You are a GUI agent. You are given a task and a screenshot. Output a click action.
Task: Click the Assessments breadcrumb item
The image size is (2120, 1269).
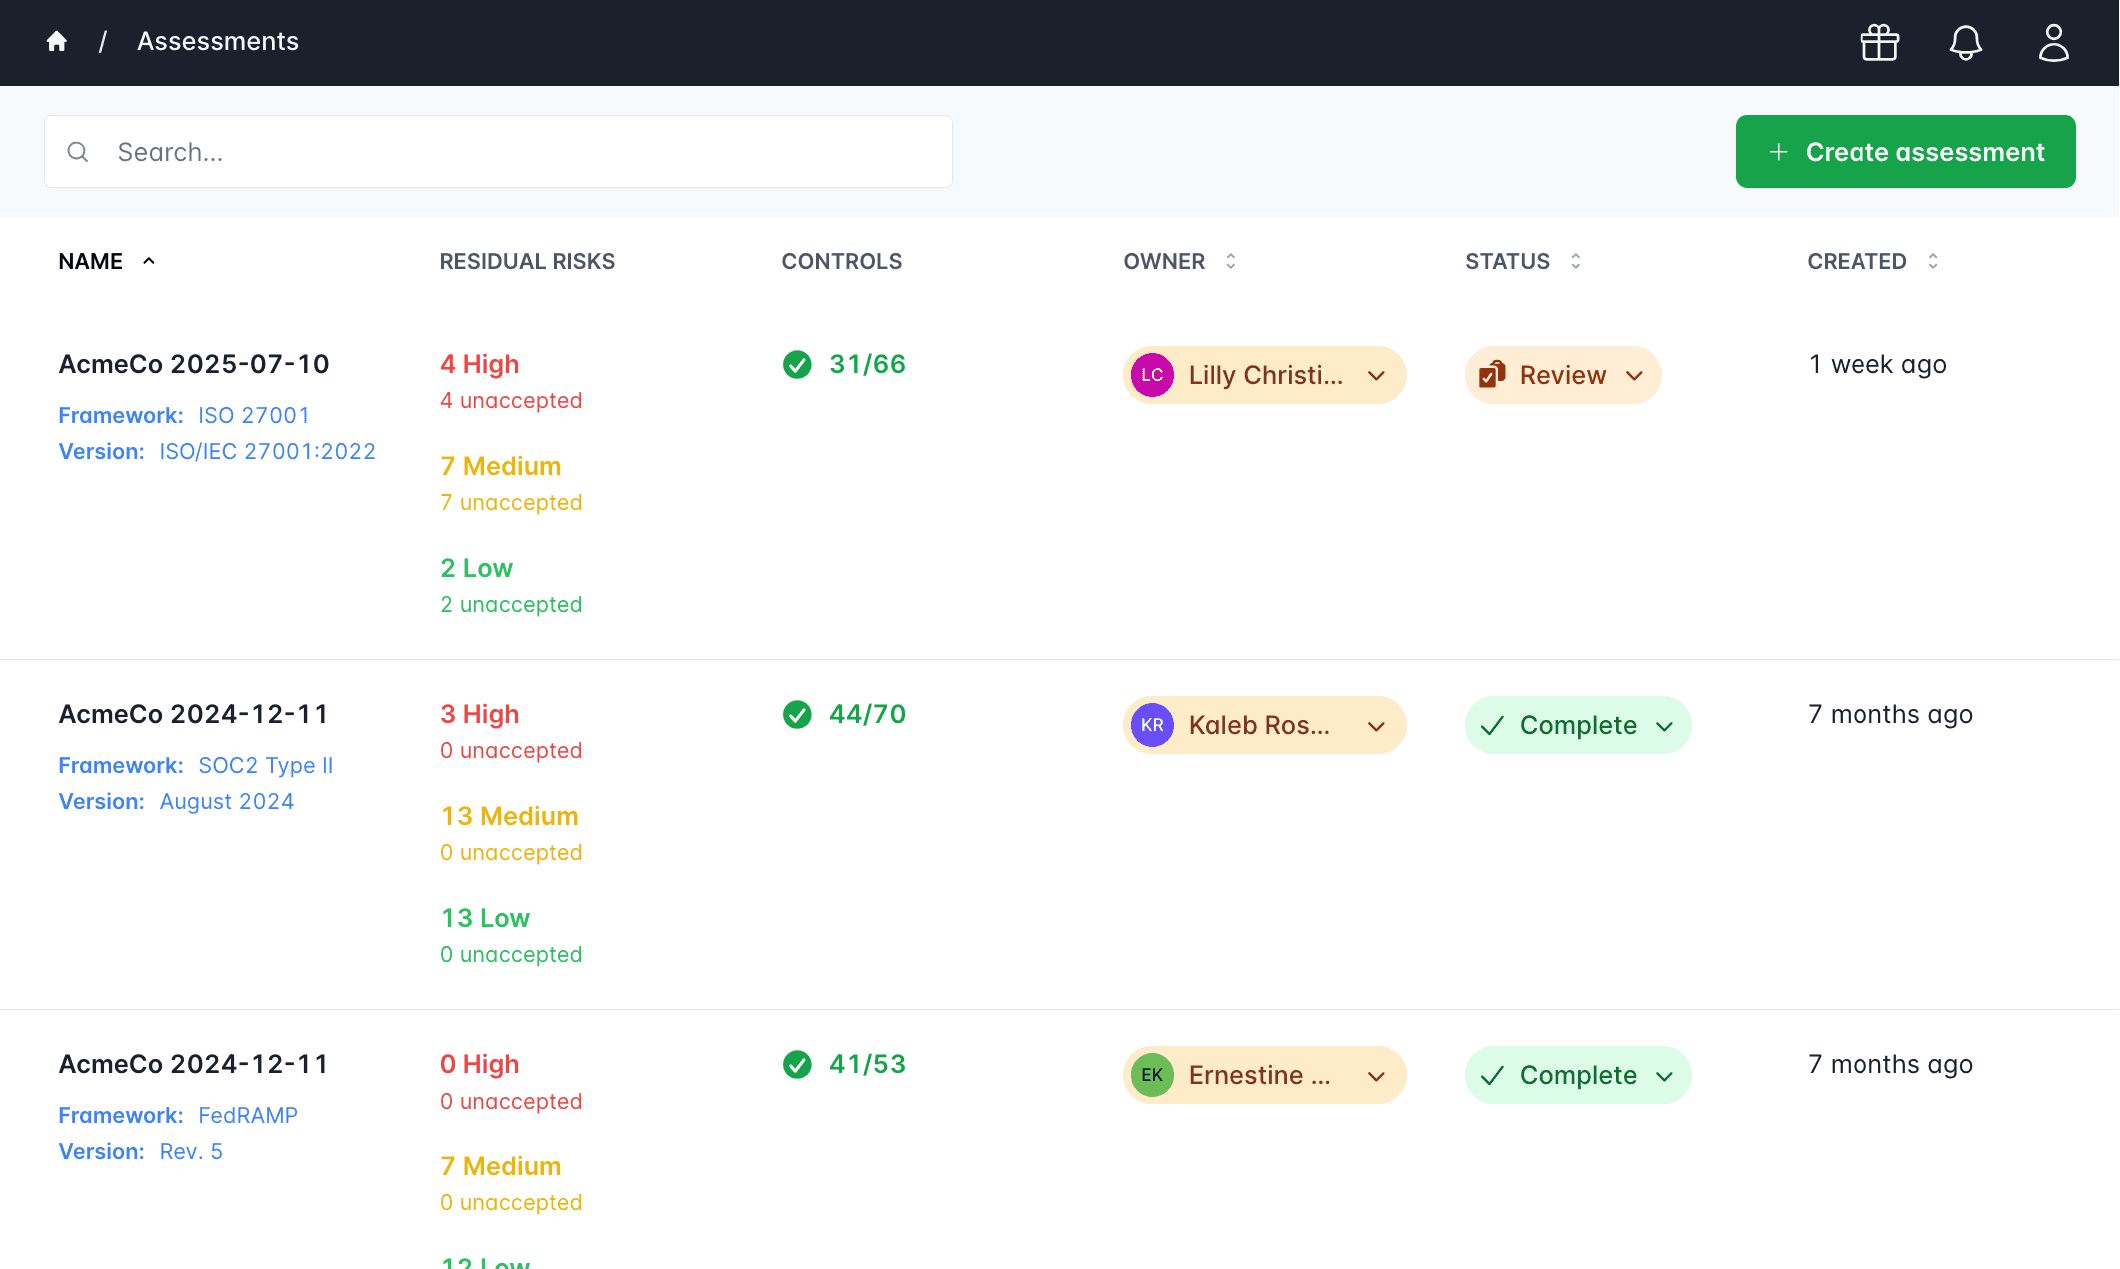point(217,41)
